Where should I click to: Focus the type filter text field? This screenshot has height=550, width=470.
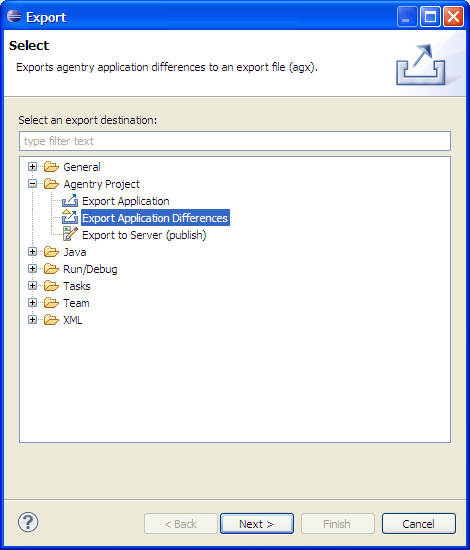(x=235, y=141)
